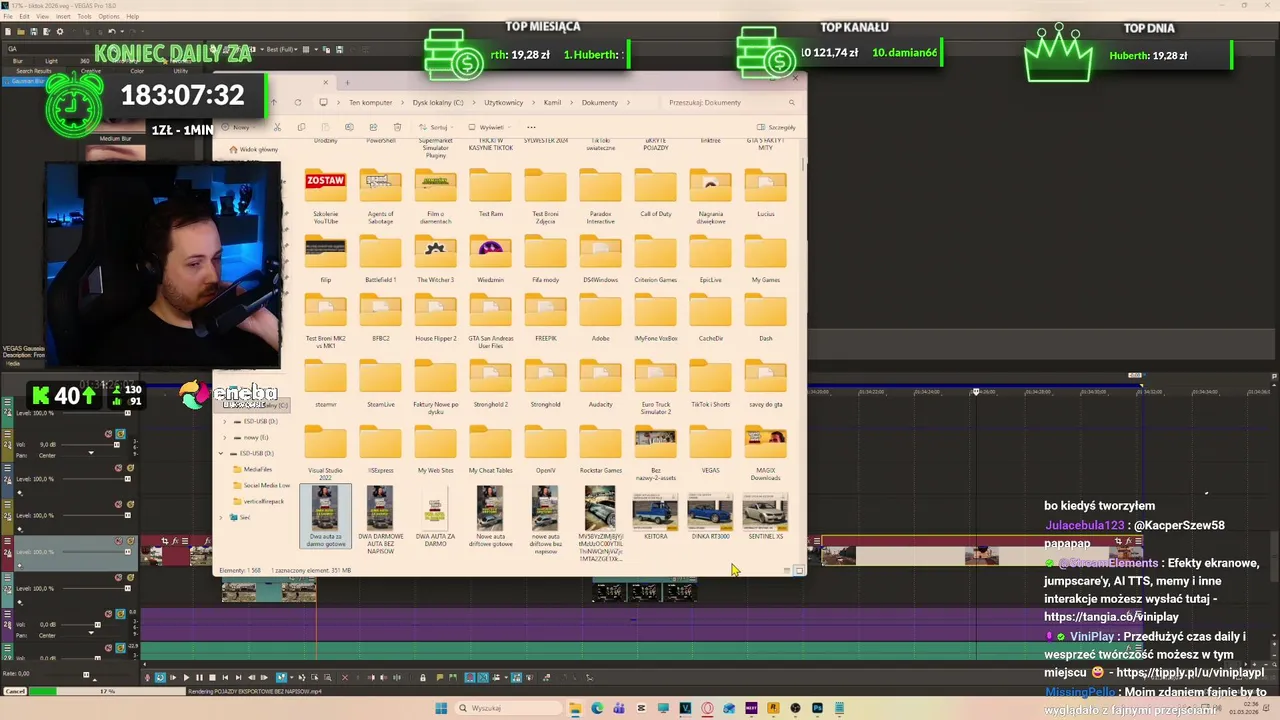Image resolution: width=1280 pixels, height=720 pixels.
Task: Cut the selected file in Explorer toolbar
Action: tap(278, 127)
